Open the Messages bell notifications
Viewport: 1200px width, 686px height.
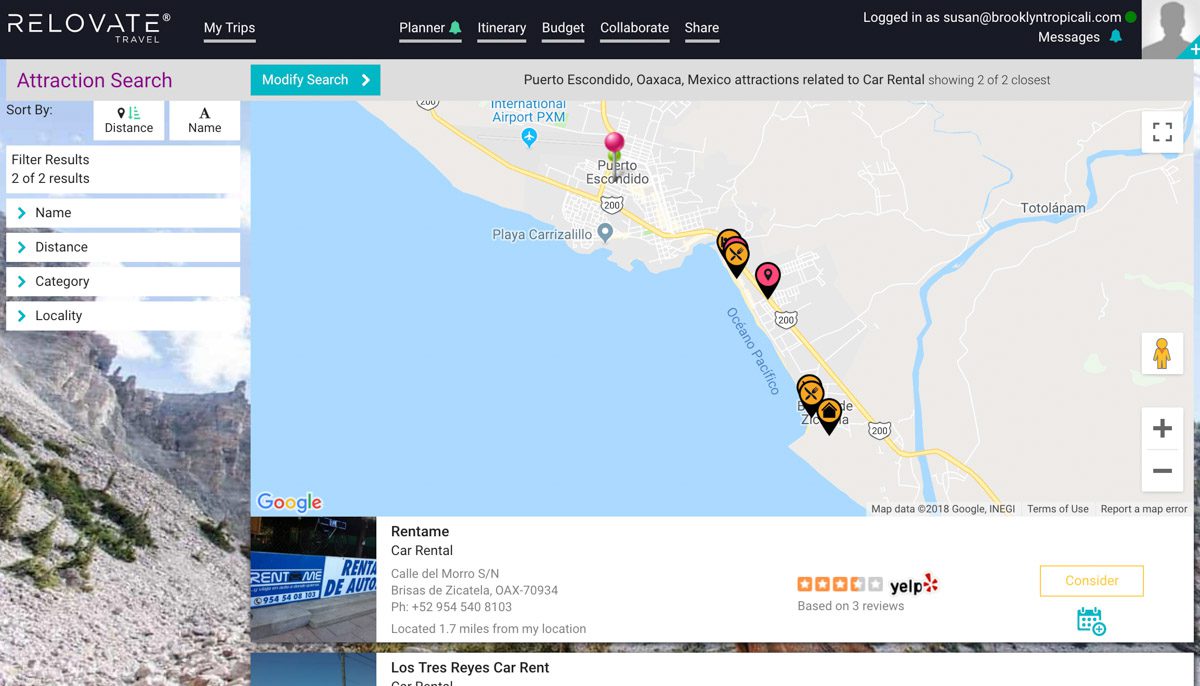pos(1115,37)
